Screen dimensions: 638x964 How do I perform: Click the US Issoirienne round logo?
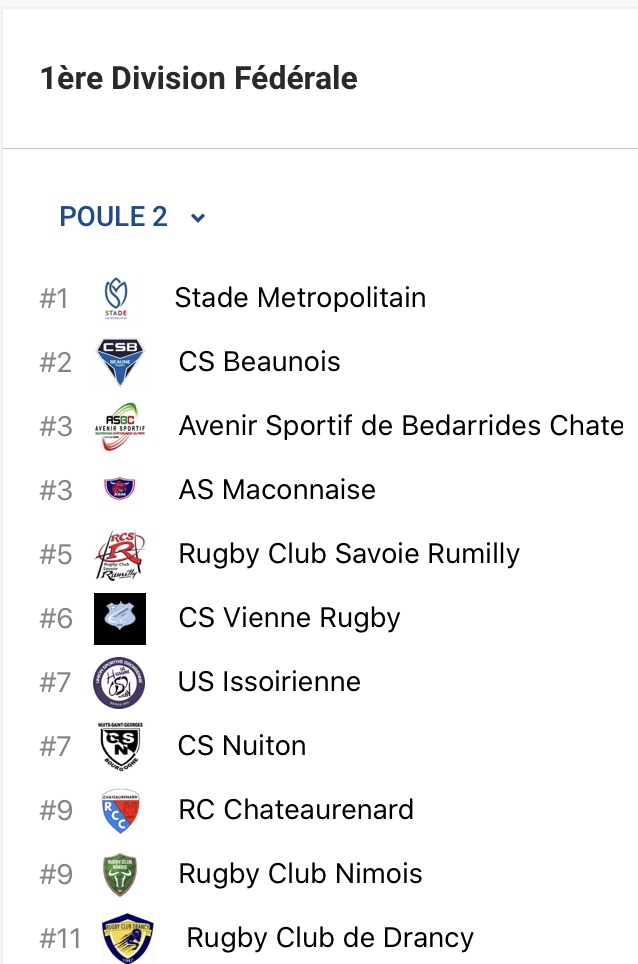click(x=119, y=682)
